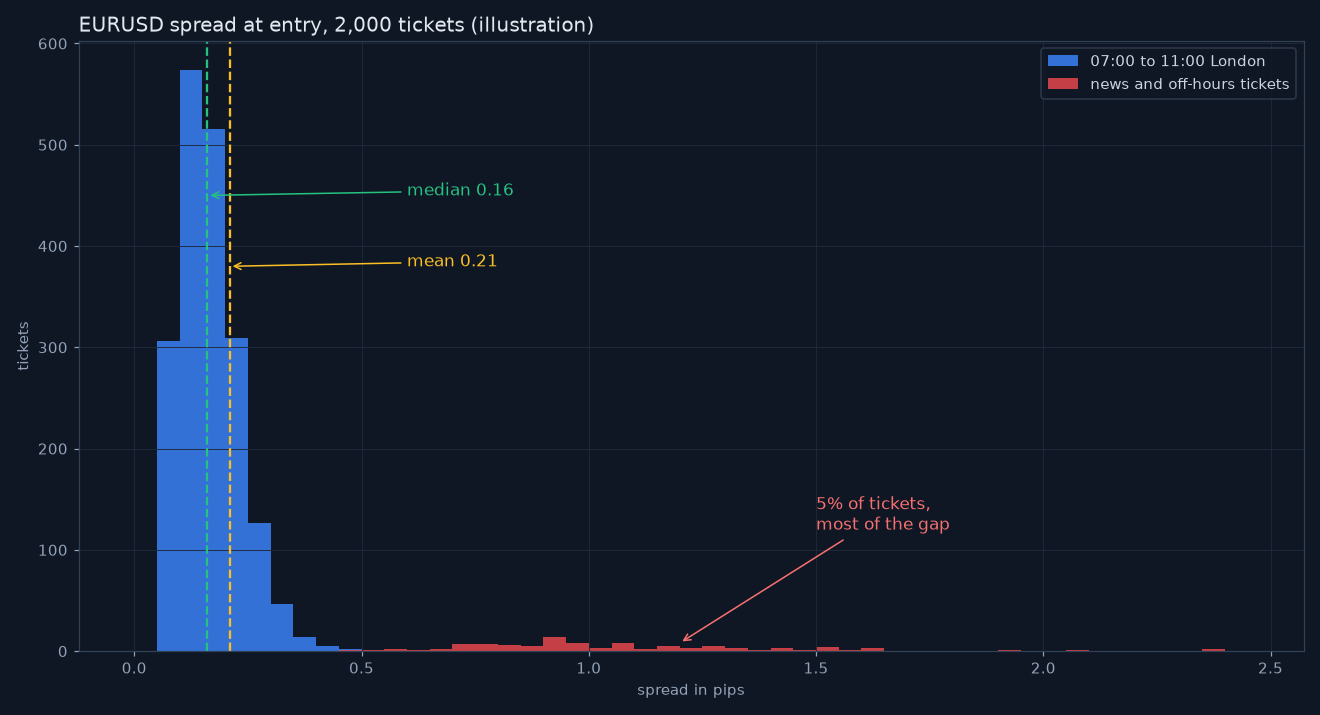The height and width of the screenshot is (715, 1320).
Task: Click the blue legend swatch for London hours
Action: point(1062,61)
